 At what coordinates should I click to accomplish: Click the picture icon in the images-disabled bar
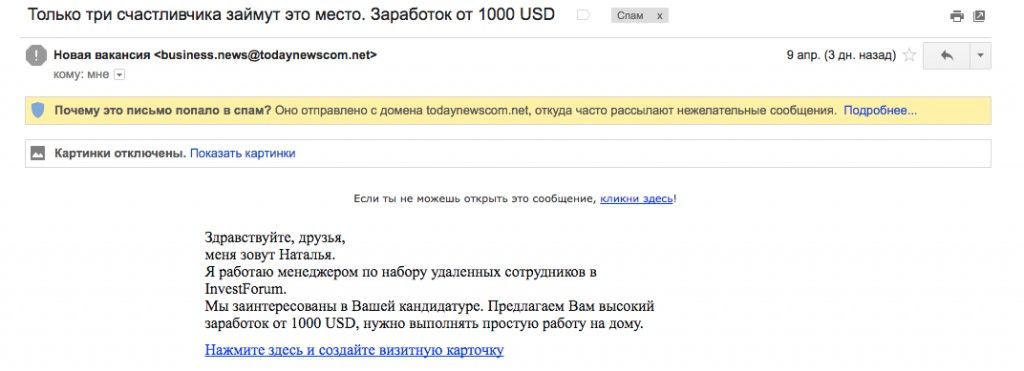[x=38, y=153]
